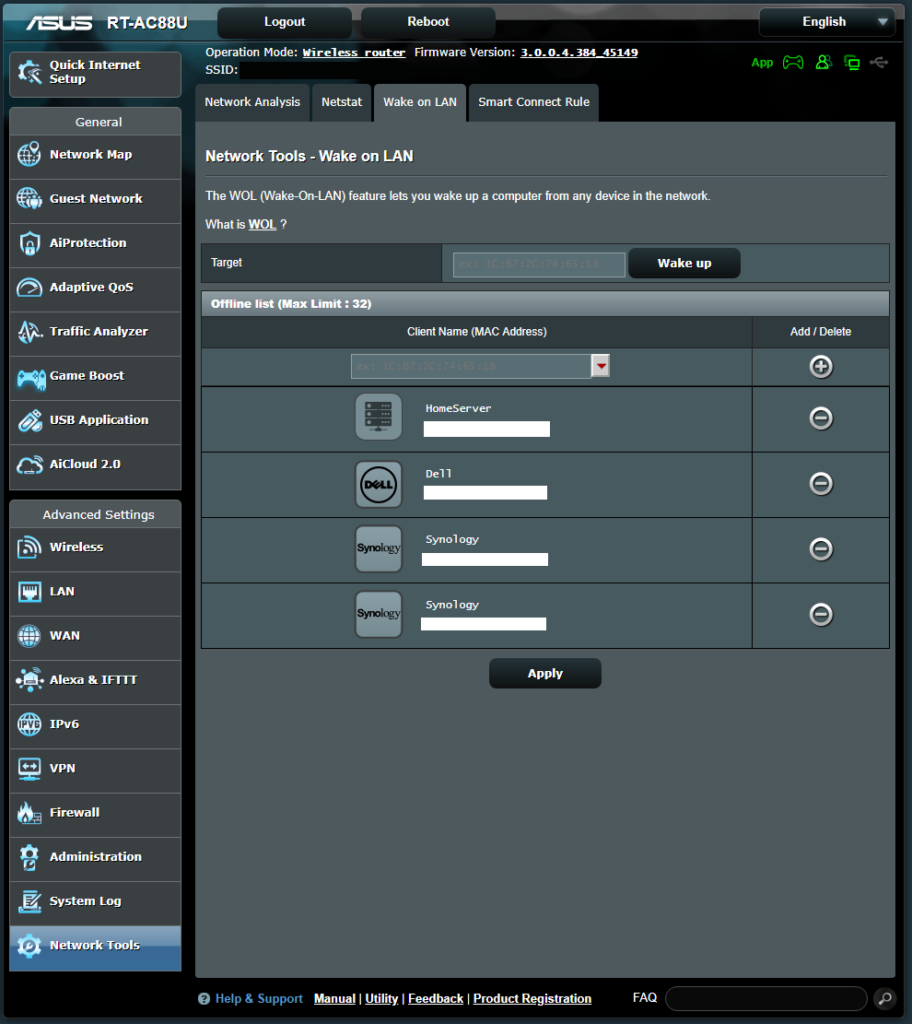Select the Network Analysis tab
Viewport: 912px width, 1024px height.
[x=252, y=102]
